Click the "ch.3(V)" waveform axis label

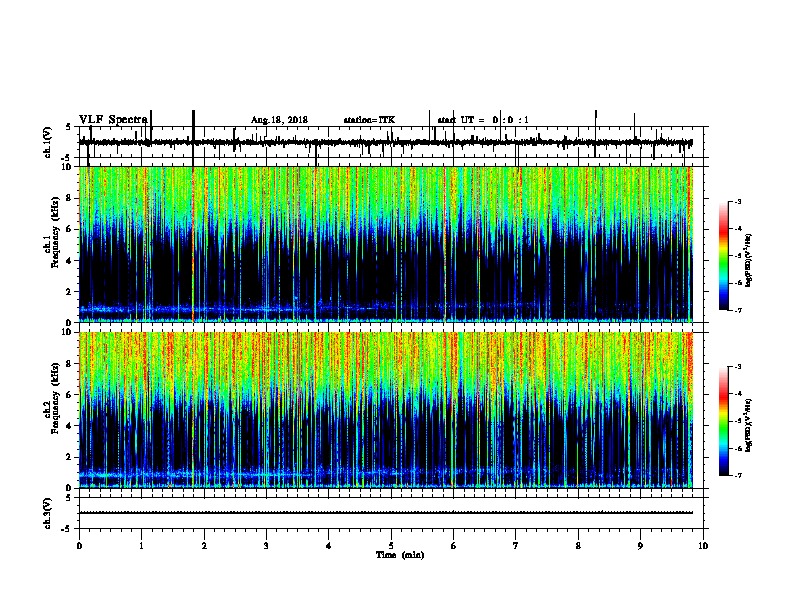coord(47,513)
